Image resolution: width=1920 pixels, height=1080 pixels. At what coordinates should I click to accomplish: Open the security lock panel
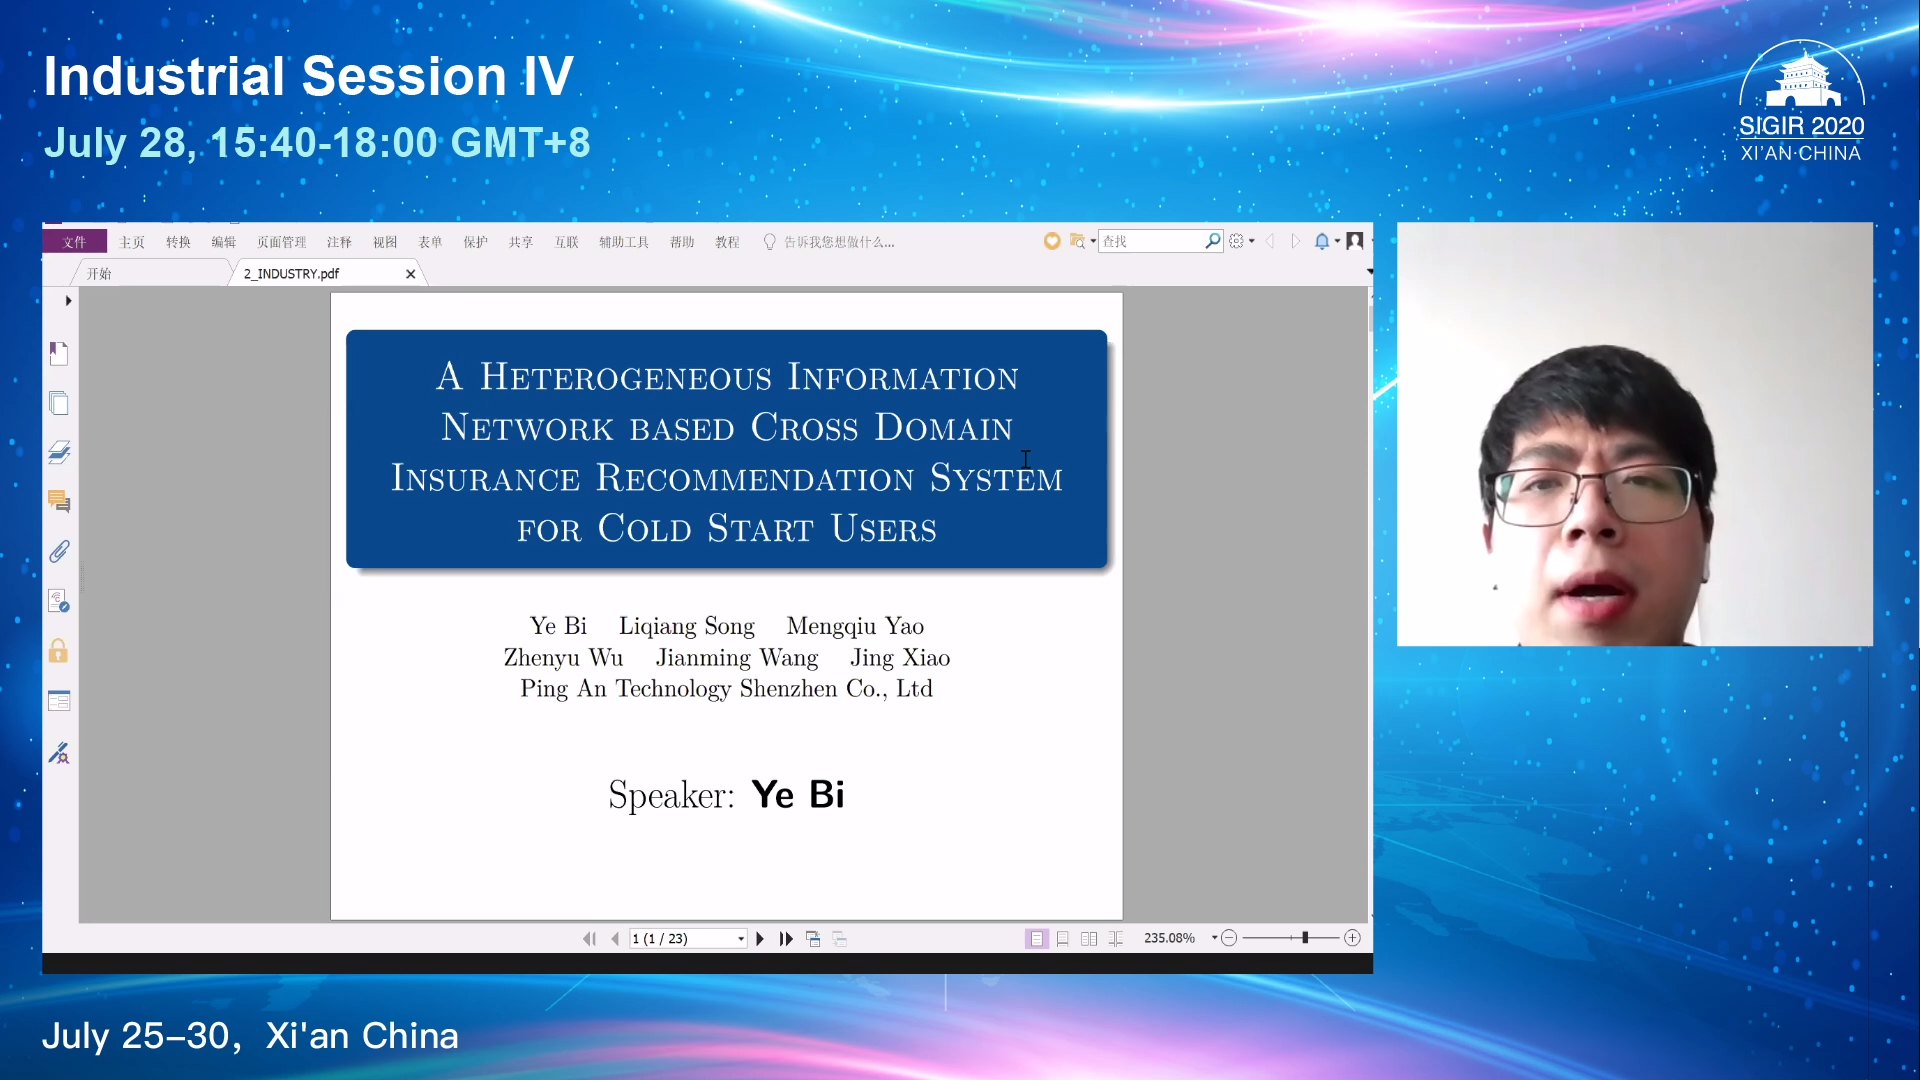tap(59, 651)
